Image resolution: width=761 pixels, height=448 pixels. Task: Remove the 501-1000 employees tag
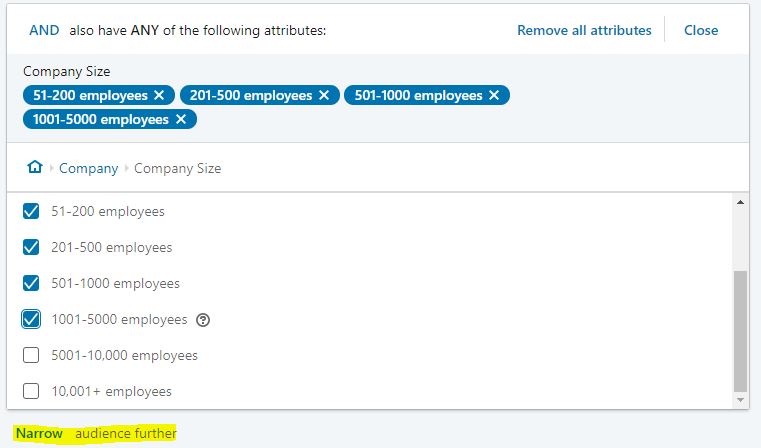[x=494, y=95]
